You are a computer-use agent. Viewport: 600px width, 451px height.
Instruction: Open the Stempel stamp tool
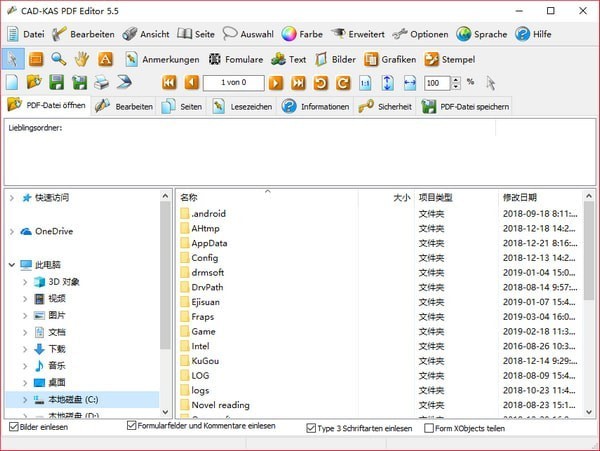coord(450,60)
